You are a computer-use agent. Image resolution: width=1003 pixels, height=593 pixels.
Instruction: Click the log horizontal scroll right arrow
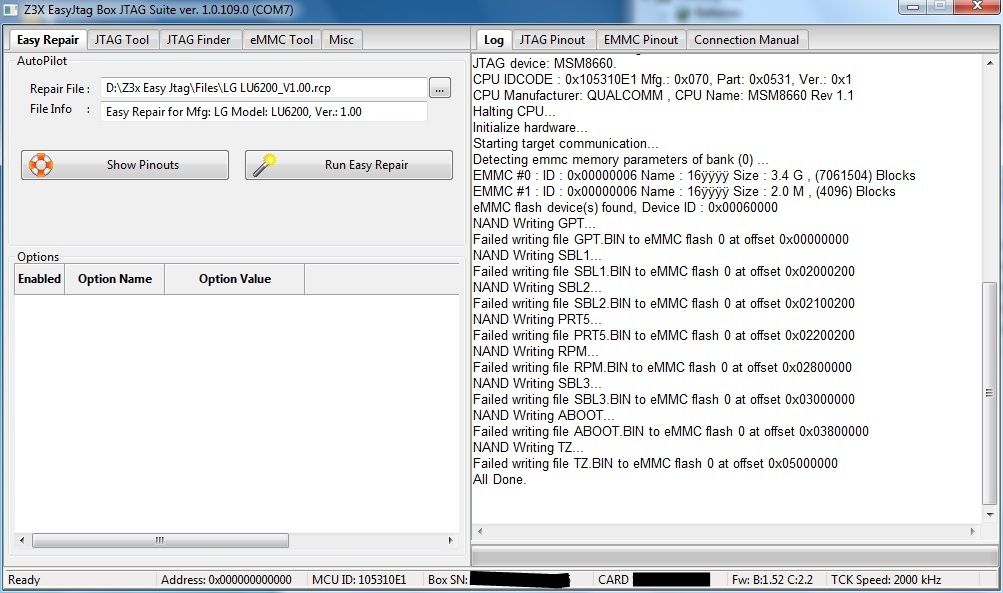tap(973, 531)
